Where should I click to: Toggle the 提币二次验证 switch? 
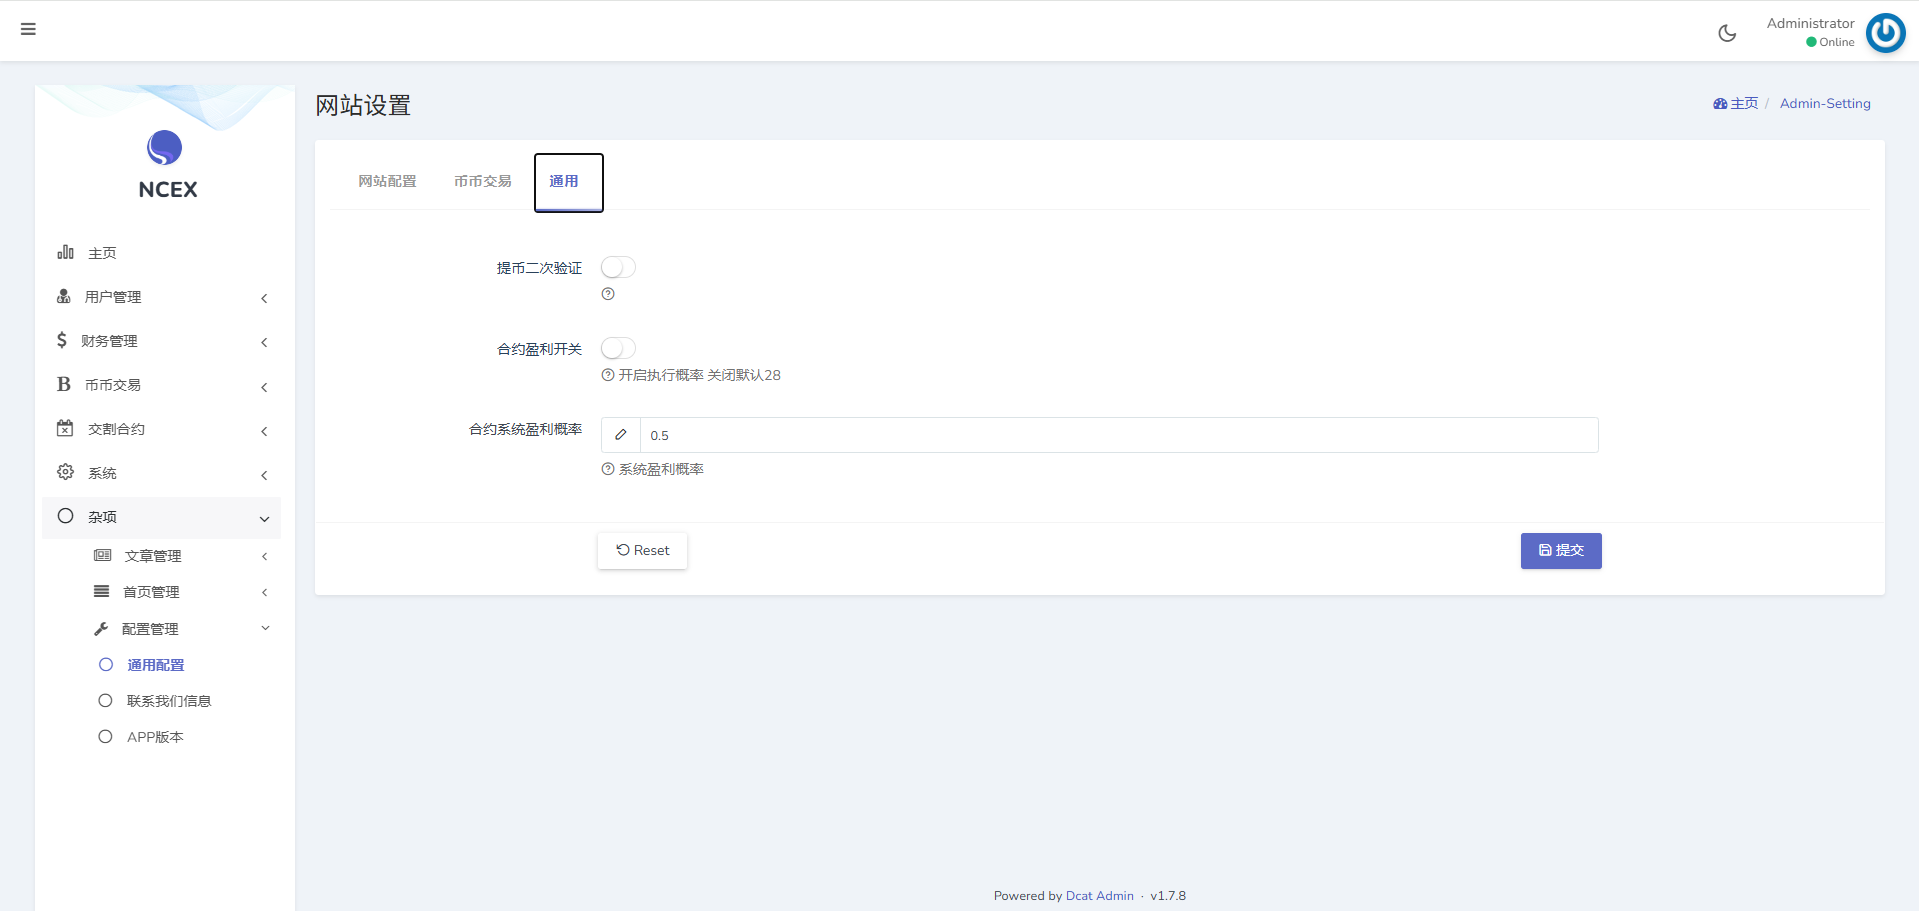tap(618, 267)
